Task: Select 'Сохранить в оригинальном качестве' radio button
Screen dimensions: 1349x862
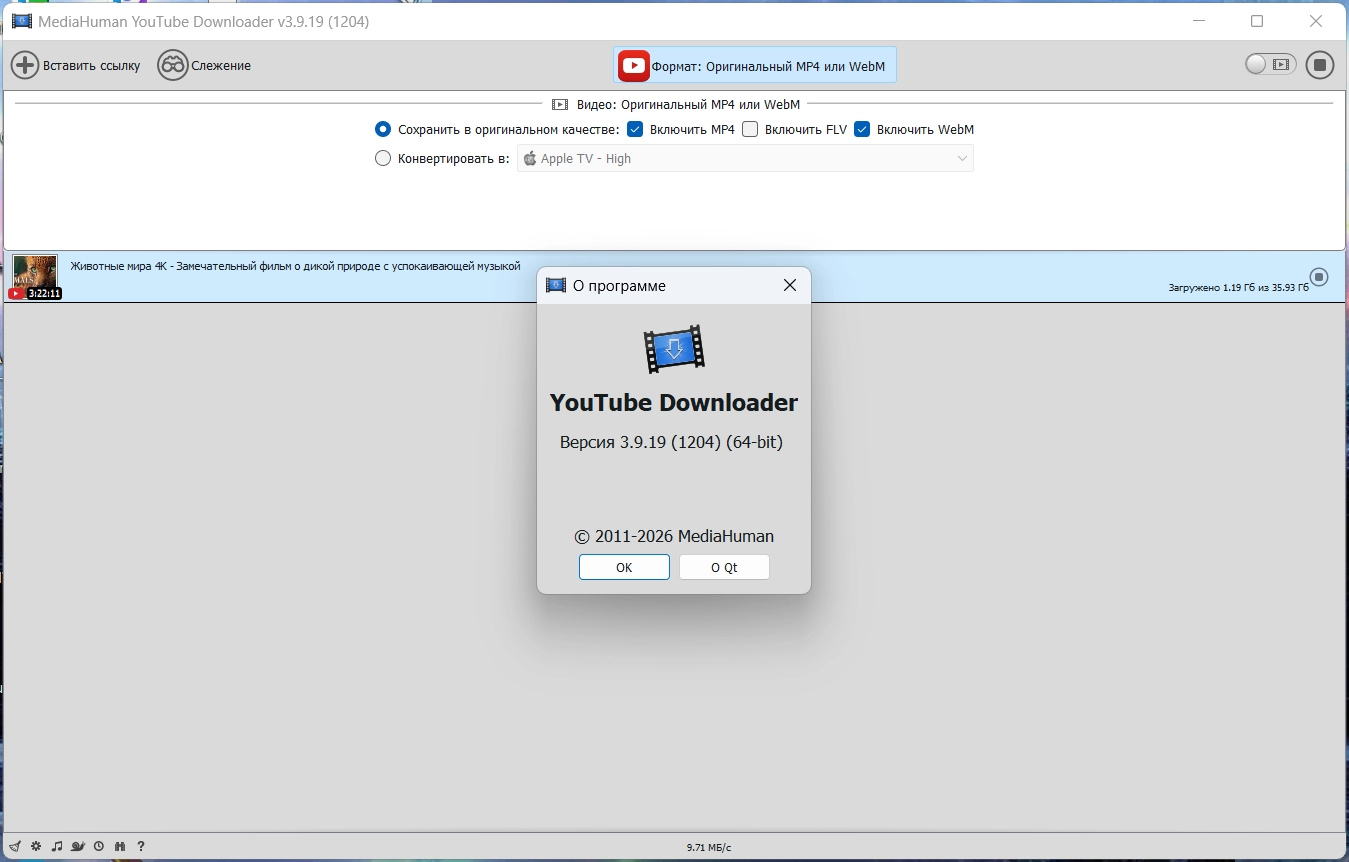Action: coord(383,129)
